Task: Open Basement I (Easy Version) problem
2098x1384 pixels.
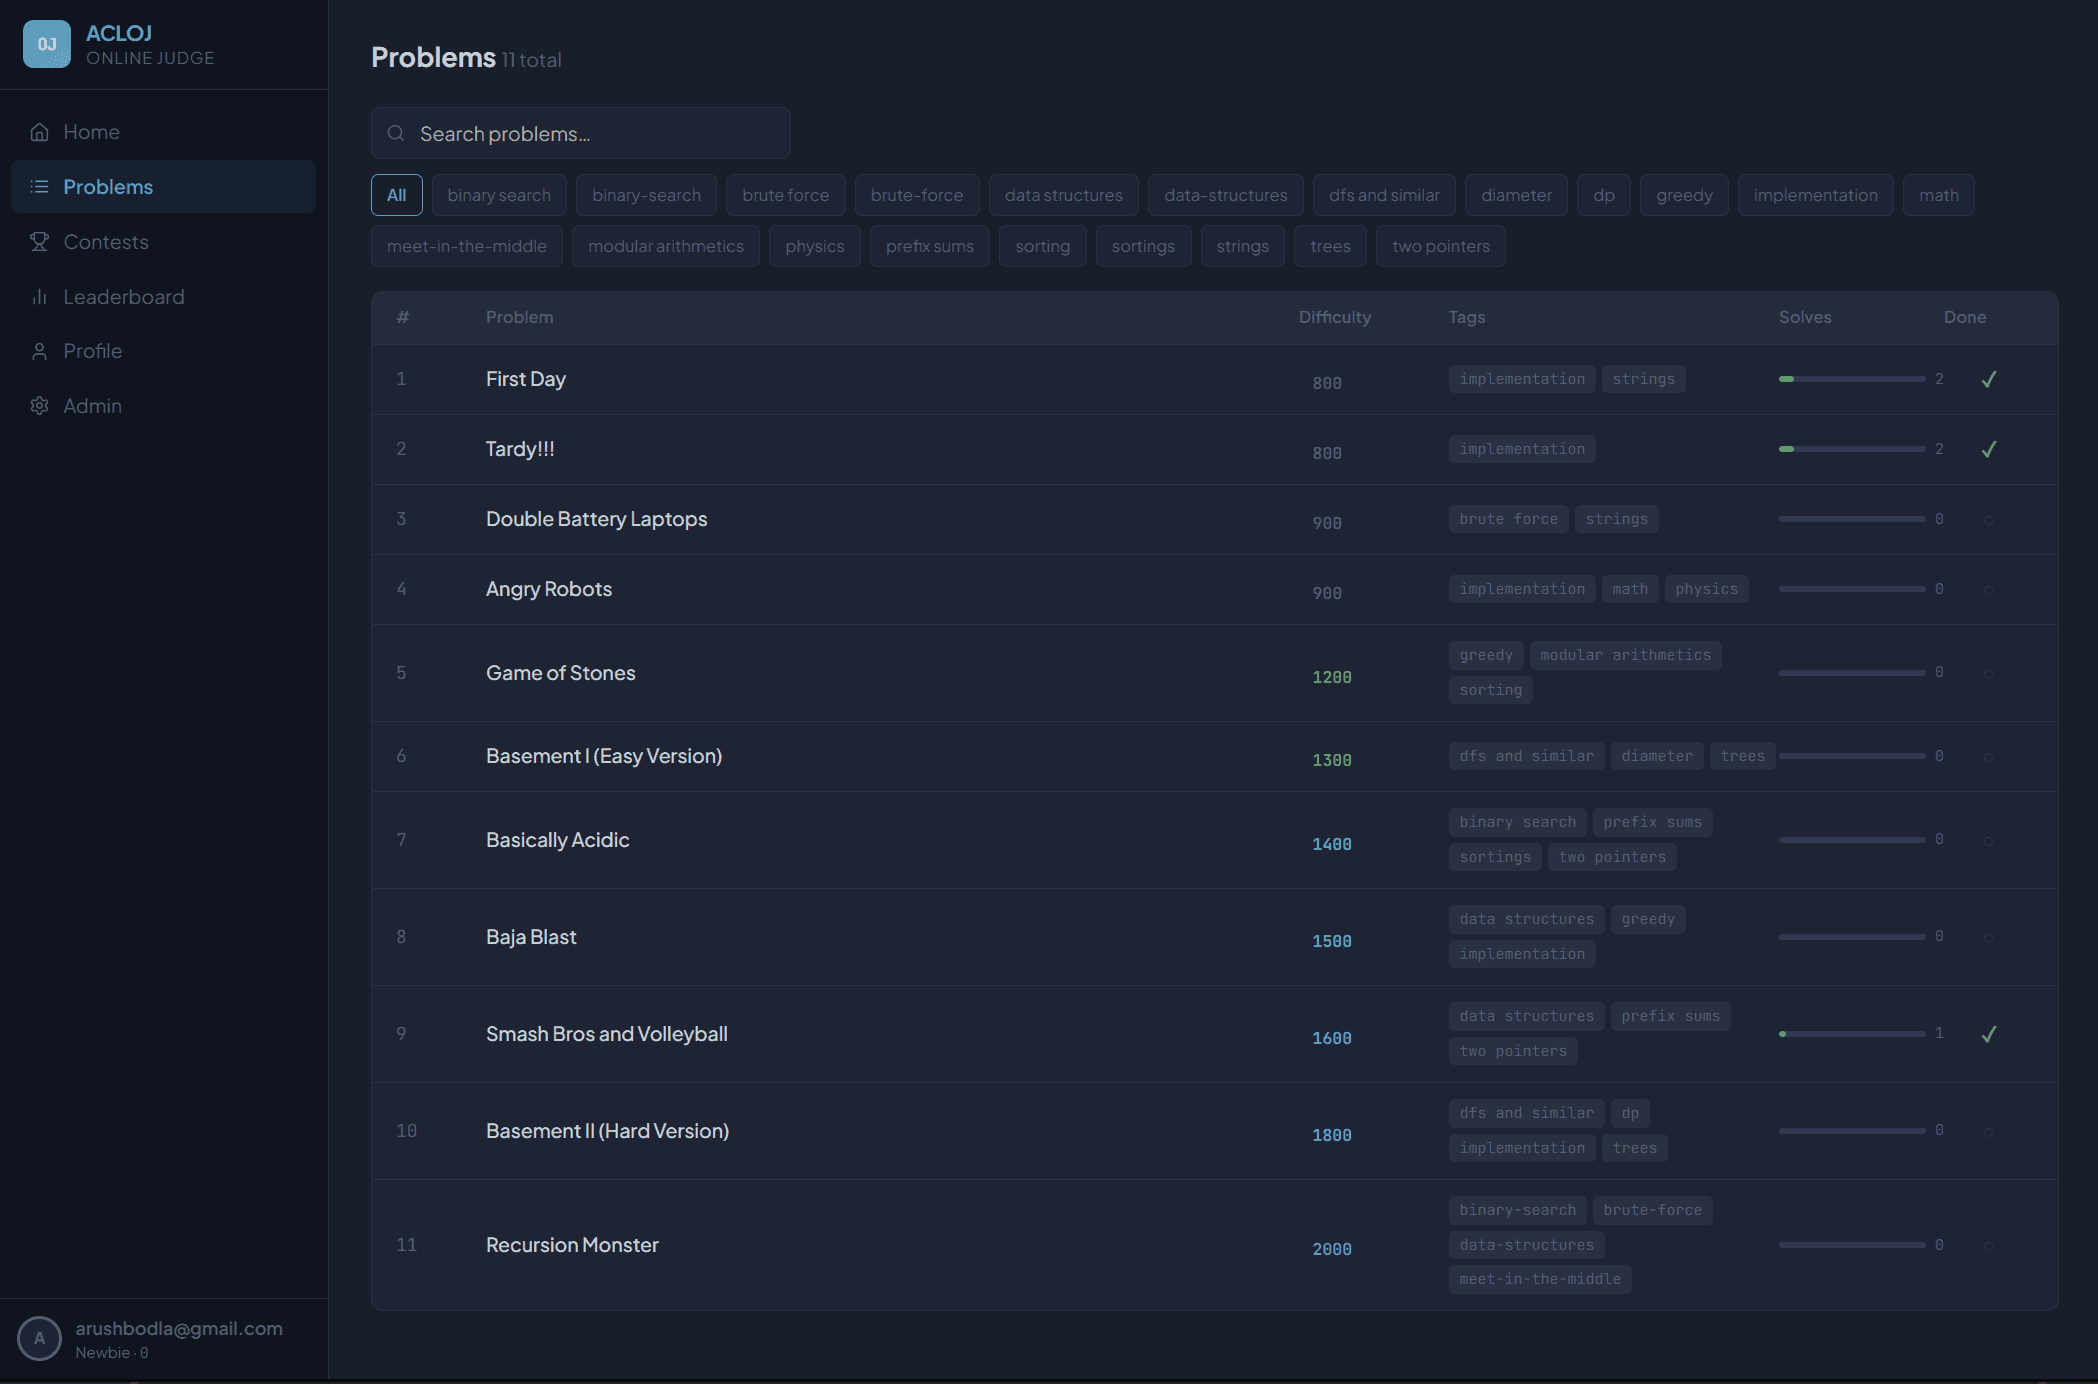Action: click(604, 756)
